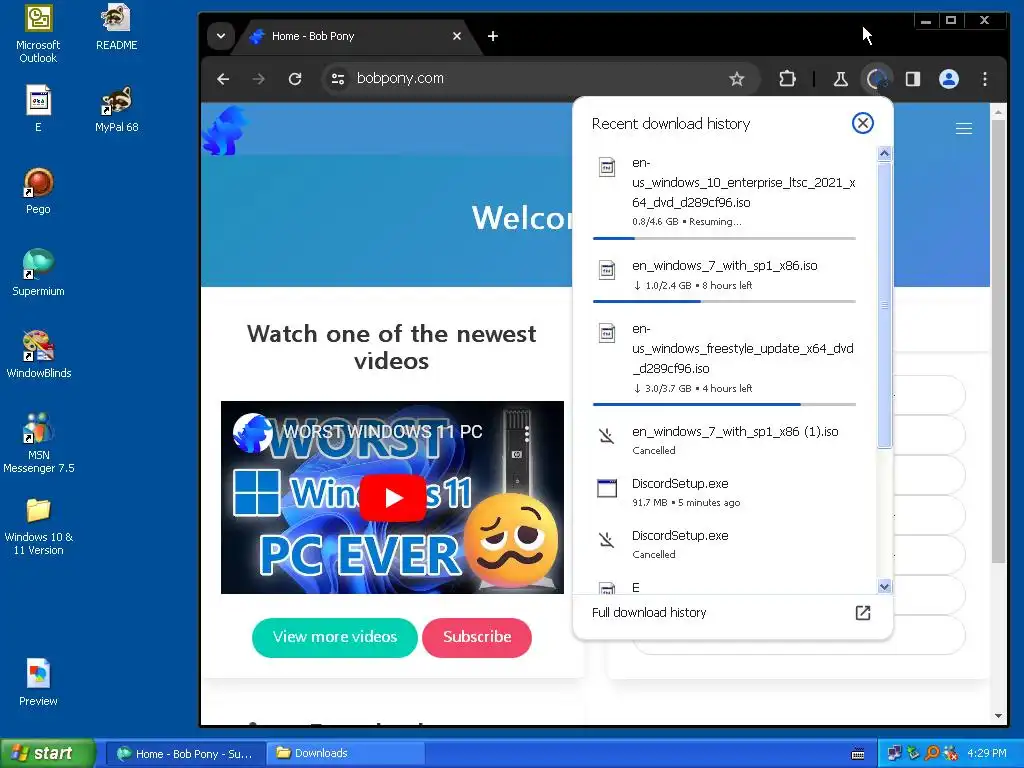Switch to Downloads taskbar window
Viewport: 1024px width, 768px height.
pyautogui.click(x=345, y=754)
